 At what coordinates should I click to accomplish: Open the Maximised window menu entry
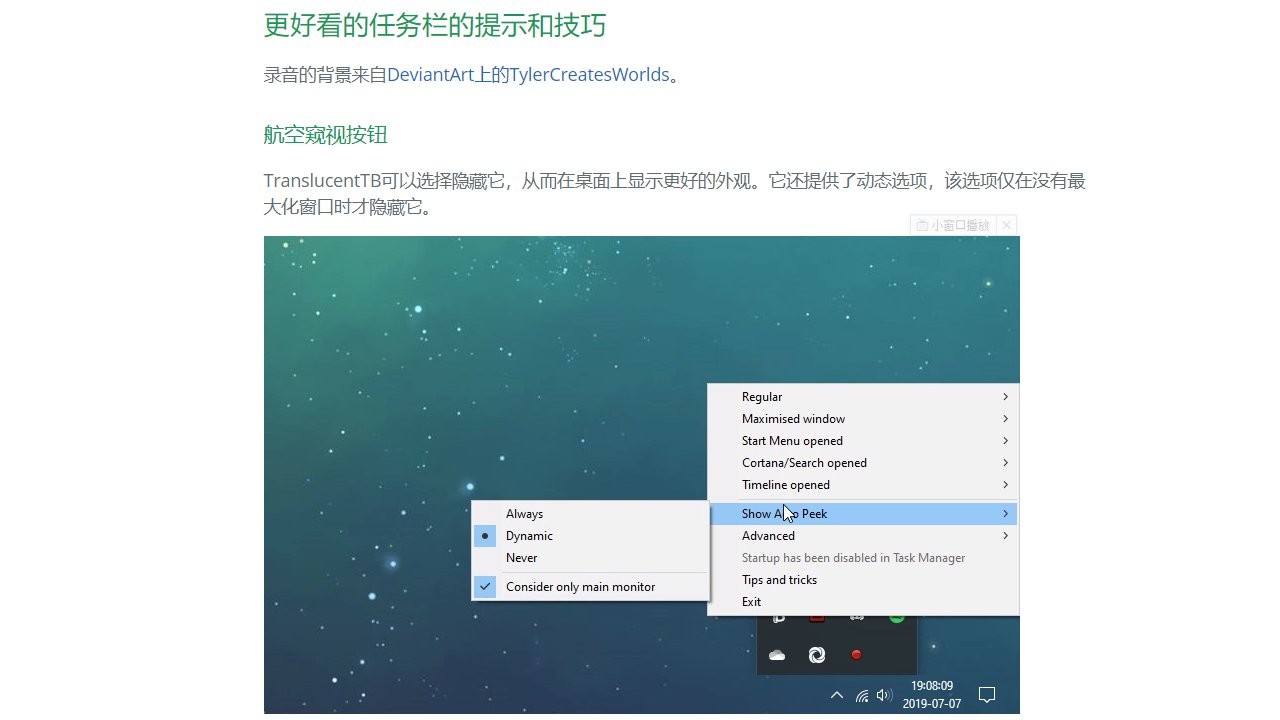[x=863, y=419]
